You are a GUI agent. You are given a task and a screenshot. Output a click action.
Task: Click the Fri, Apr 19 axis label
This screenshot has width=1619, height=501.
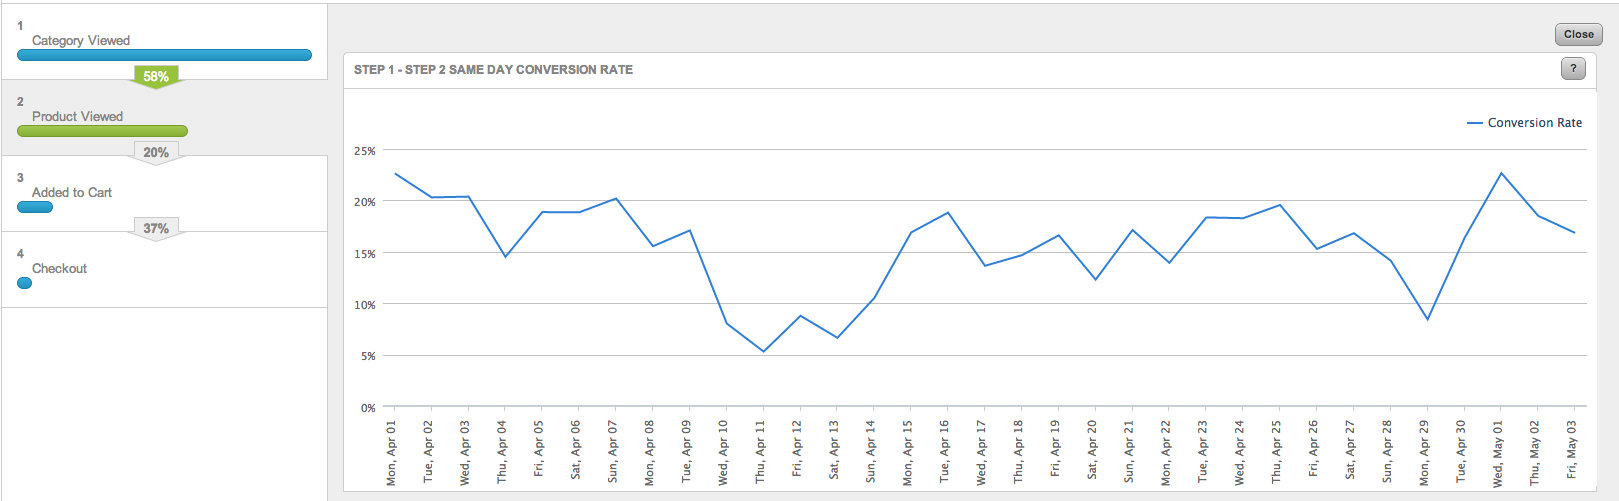tap(1055, 449)
